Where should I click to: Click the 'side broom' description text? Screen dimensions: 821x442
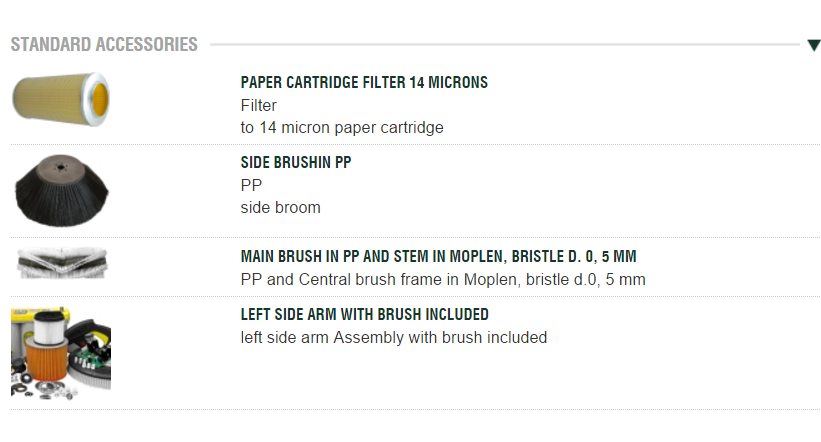coord(281,207)
